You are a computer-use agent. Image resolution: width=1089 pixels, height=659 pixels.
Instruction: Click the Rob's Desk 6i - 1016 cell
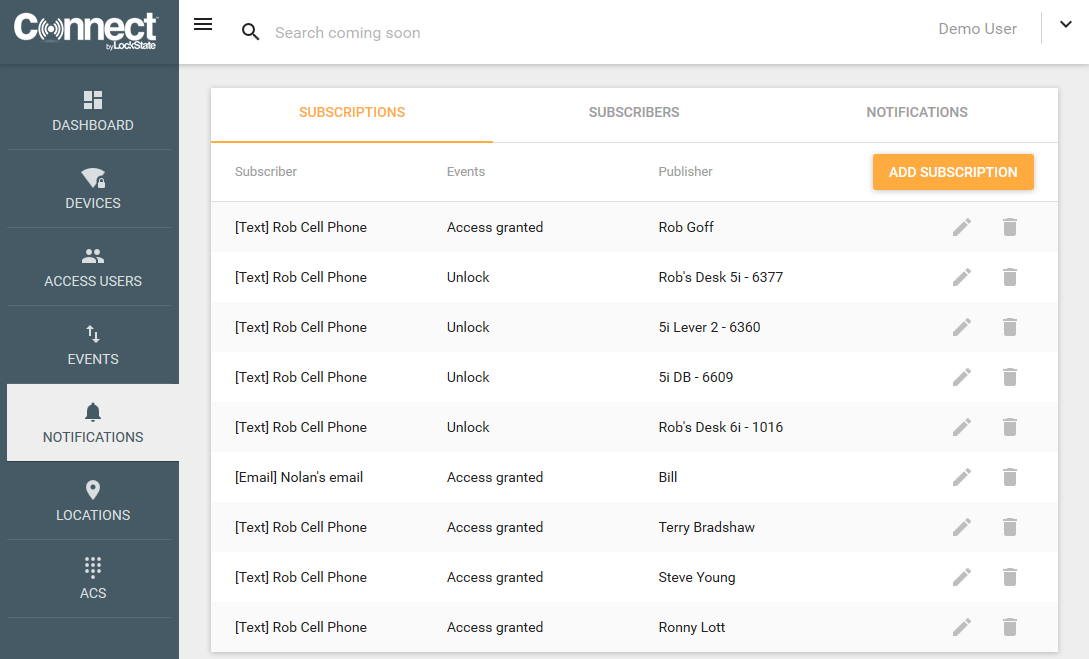721,427
